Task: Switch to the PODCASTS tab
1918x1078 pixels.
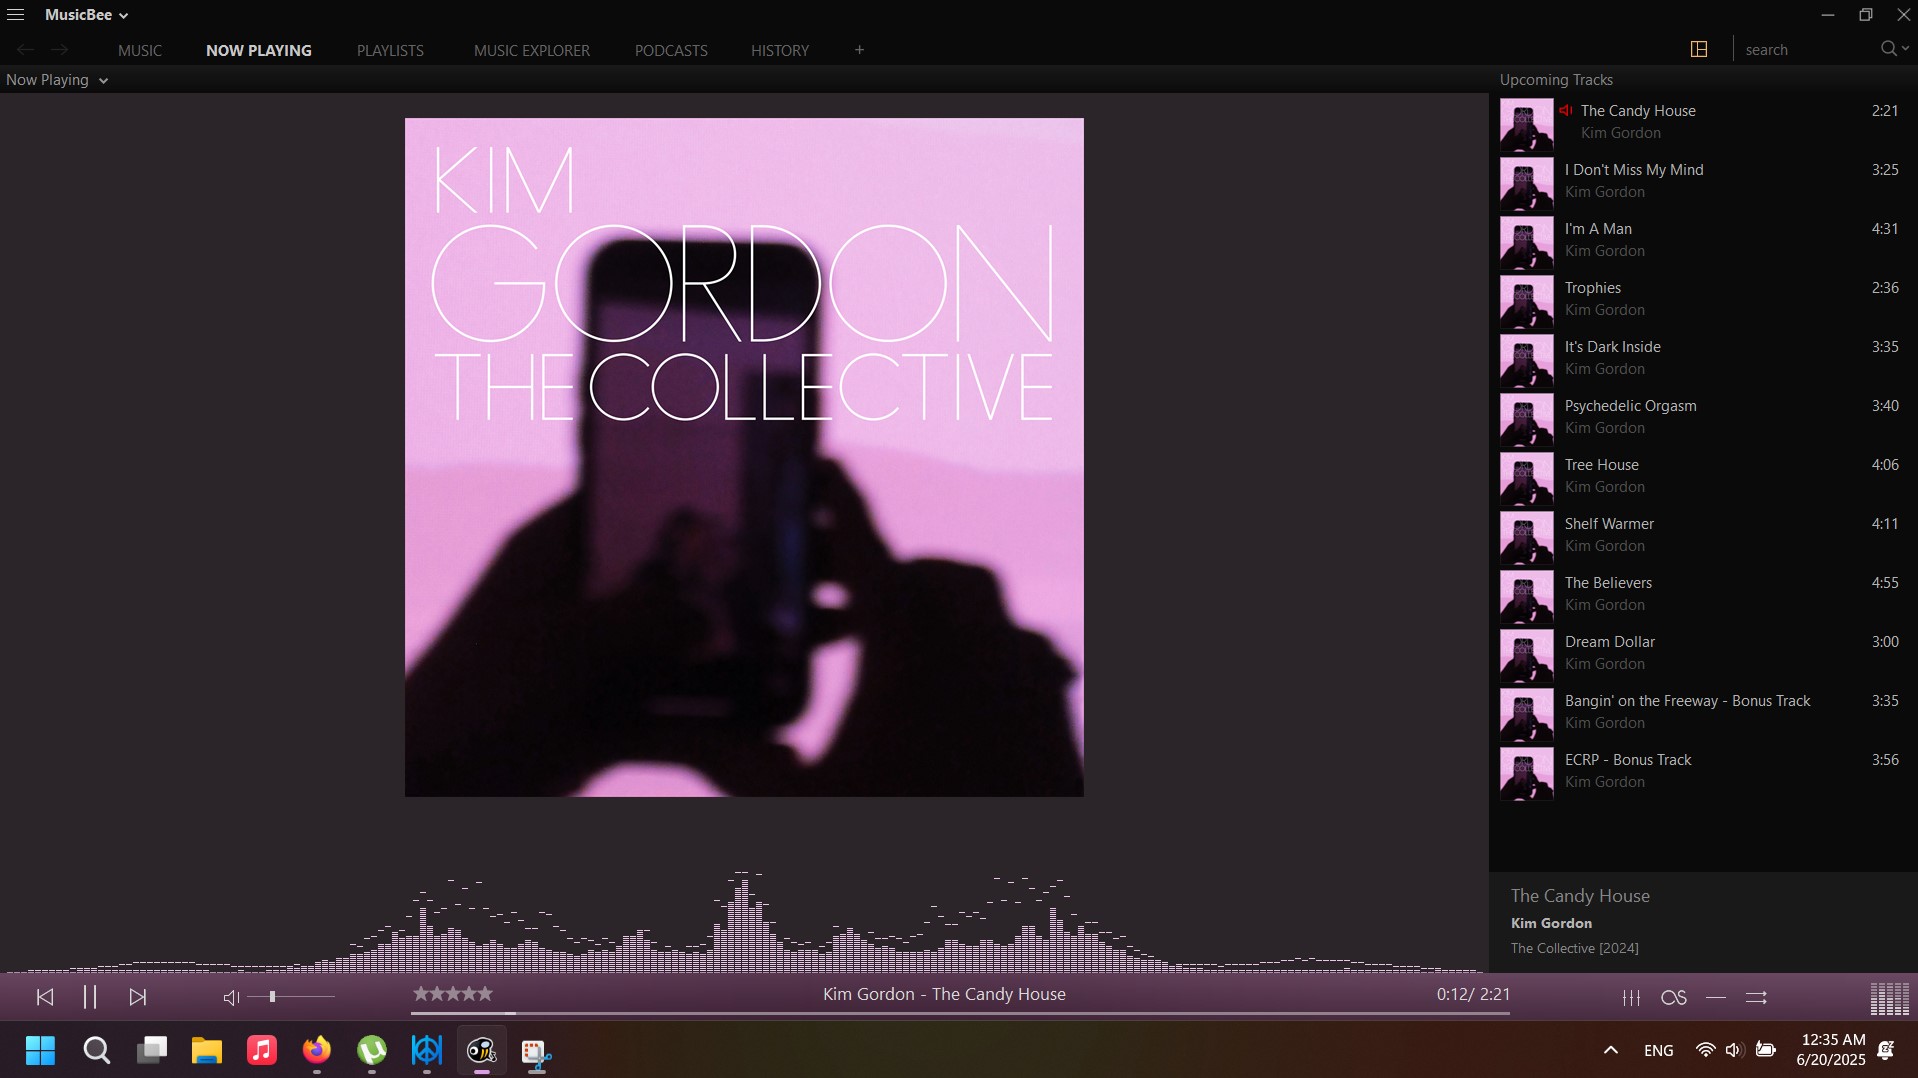Action: click(671, 50)
